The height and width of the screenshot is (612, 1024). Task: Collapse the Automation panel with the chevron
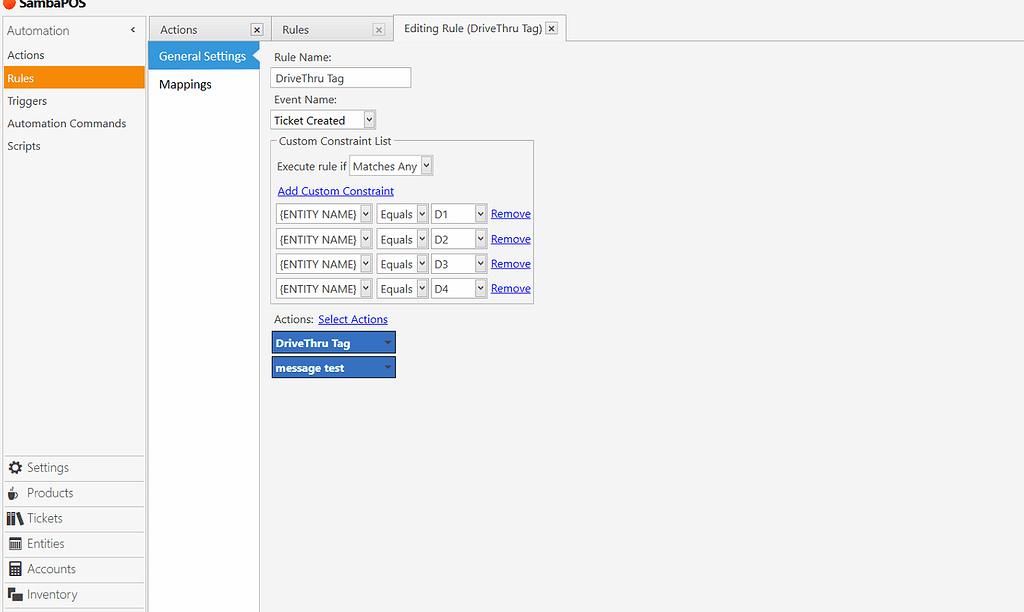(133, 30)
